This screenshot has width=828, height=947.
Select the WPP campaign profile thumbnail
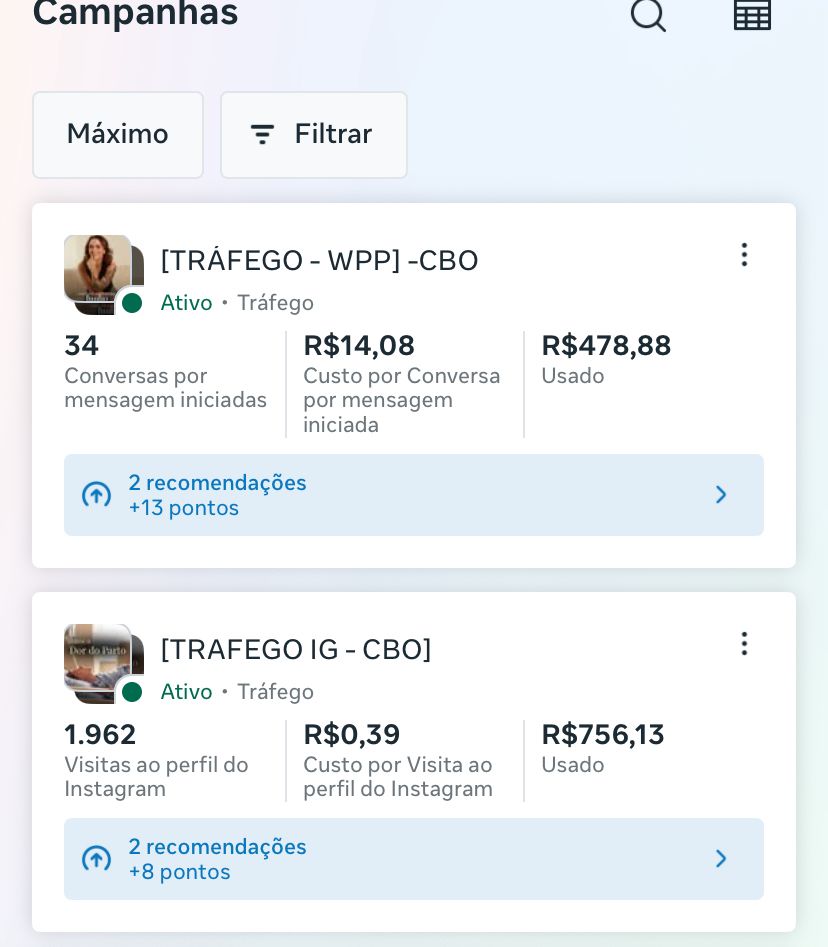click(98, 268)
